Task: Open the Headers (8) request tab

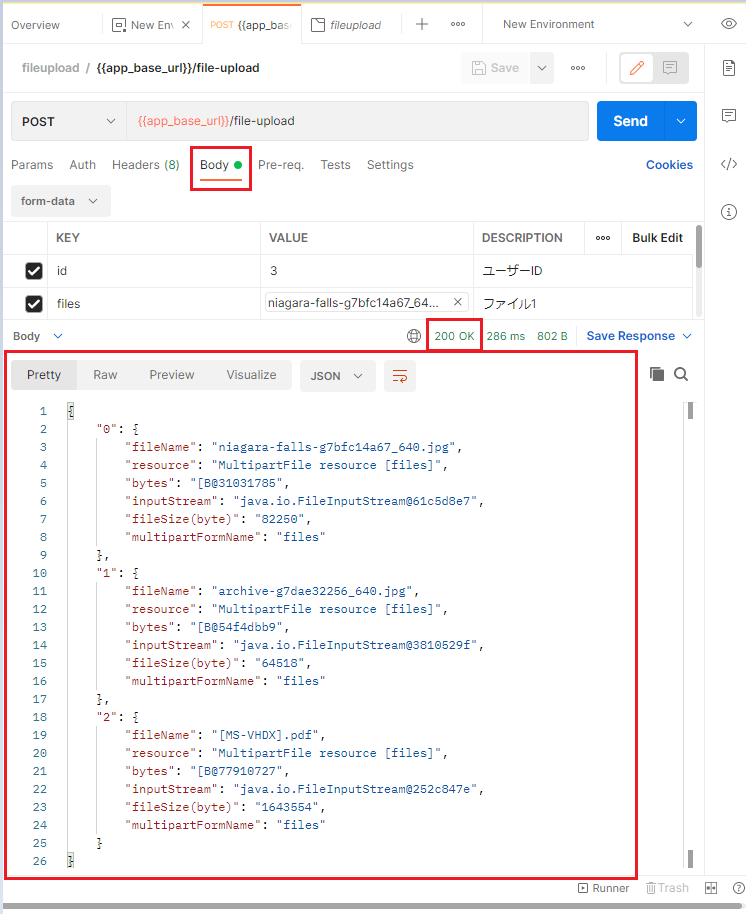Action: (x=145, y=165)
